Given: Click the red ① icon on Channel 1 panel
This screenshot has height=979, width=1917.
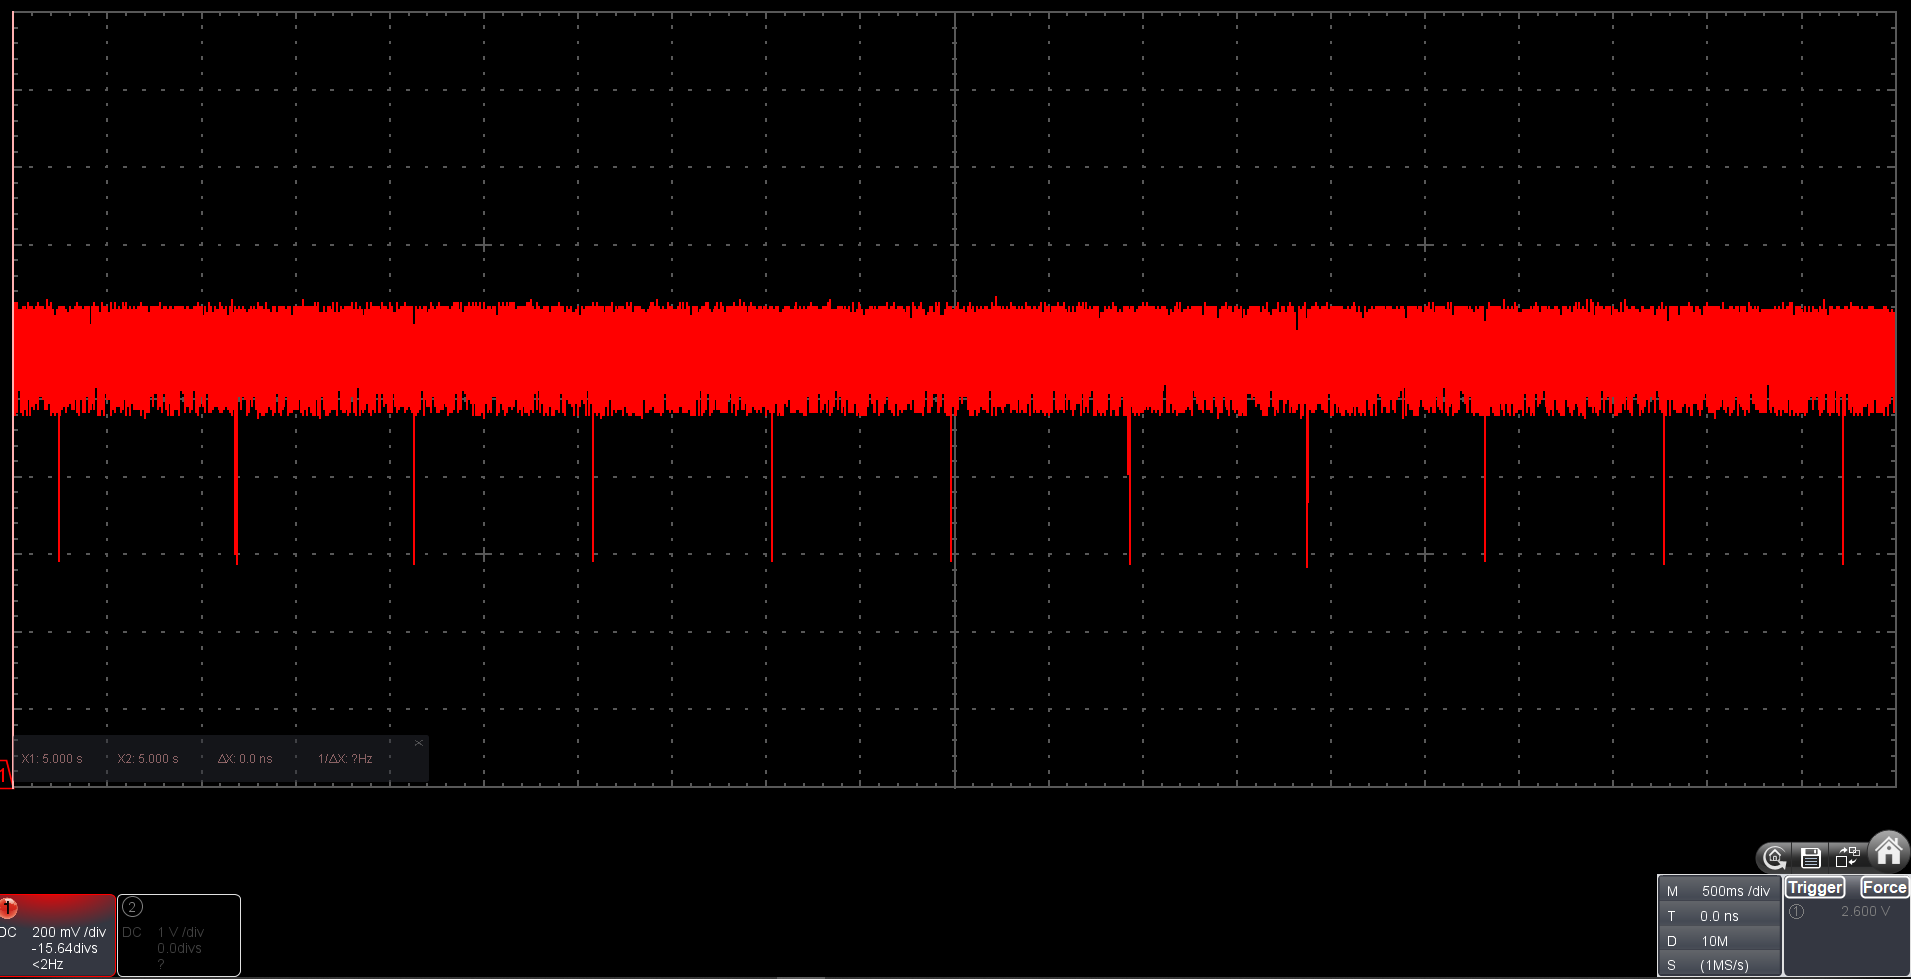Looking at the screenshot, I should tap(9, 908).
